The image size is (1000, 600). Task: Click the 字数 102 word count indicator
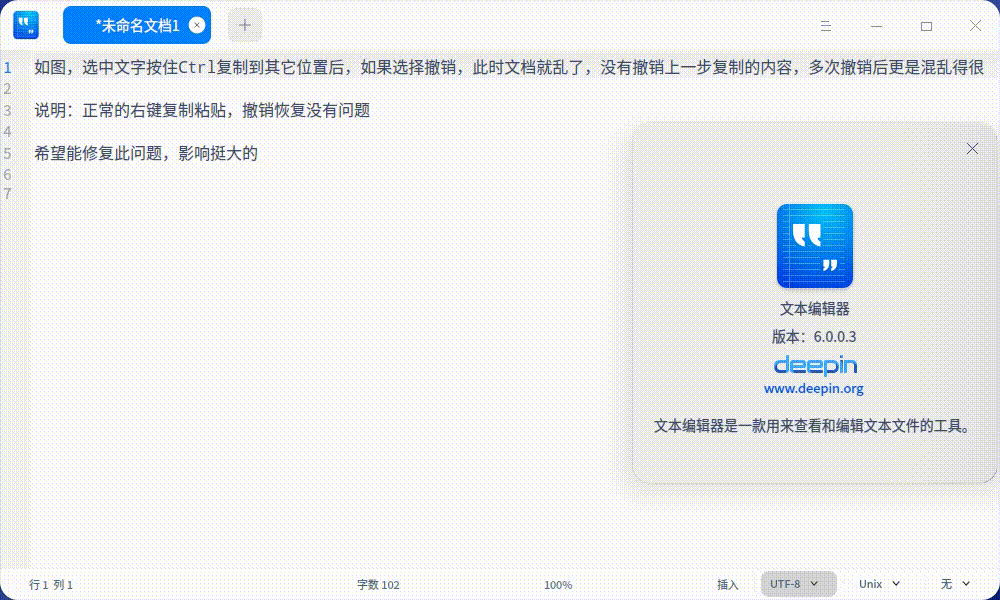[x=378, y=584]
